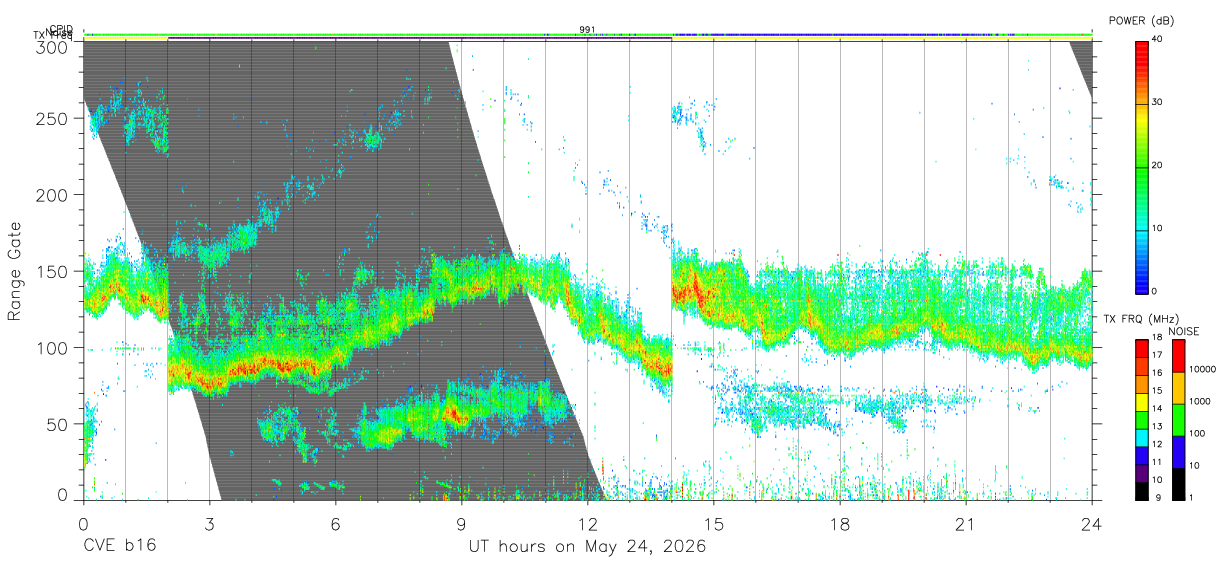Click the 12 tick on UT hours axis

tap(587, 523)
